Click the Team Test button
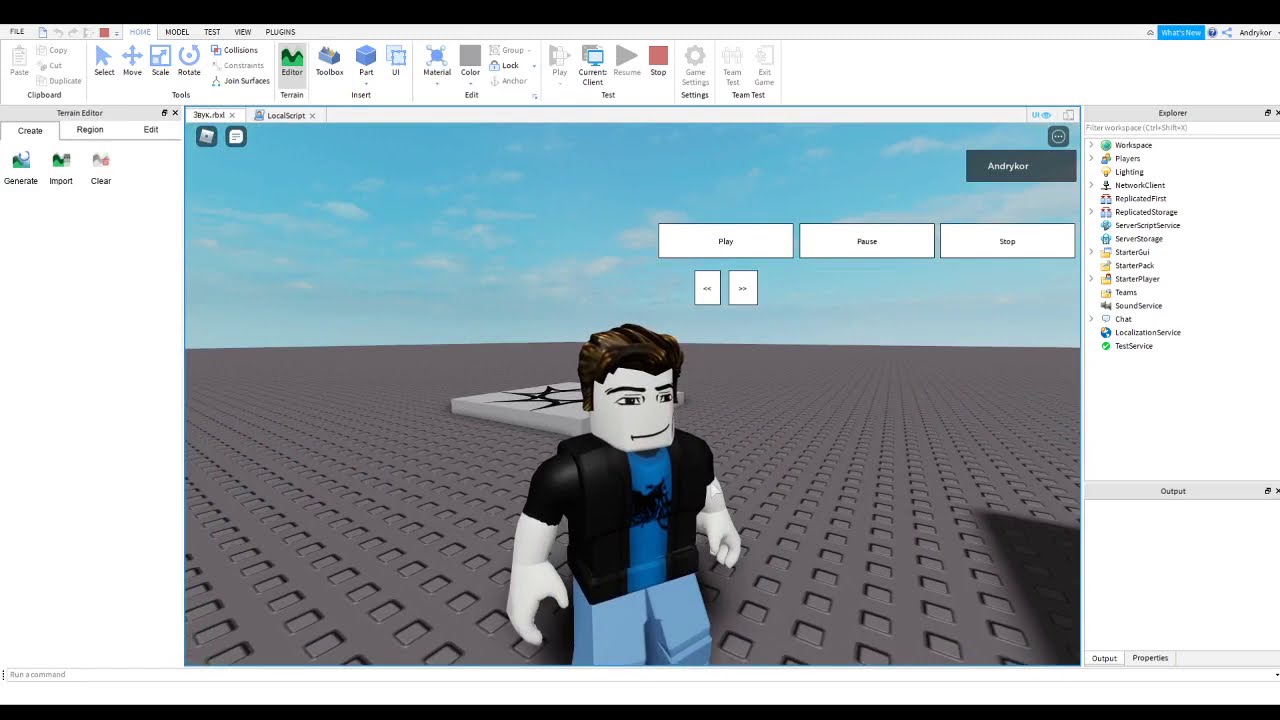 coord(733,65)
